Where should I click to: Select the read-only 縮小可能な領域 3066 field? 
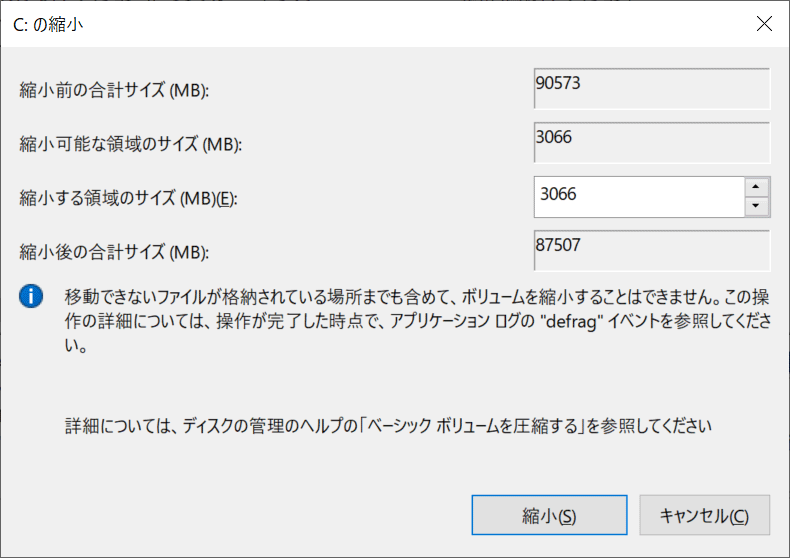pyautogui.click(x=652, y=142)
